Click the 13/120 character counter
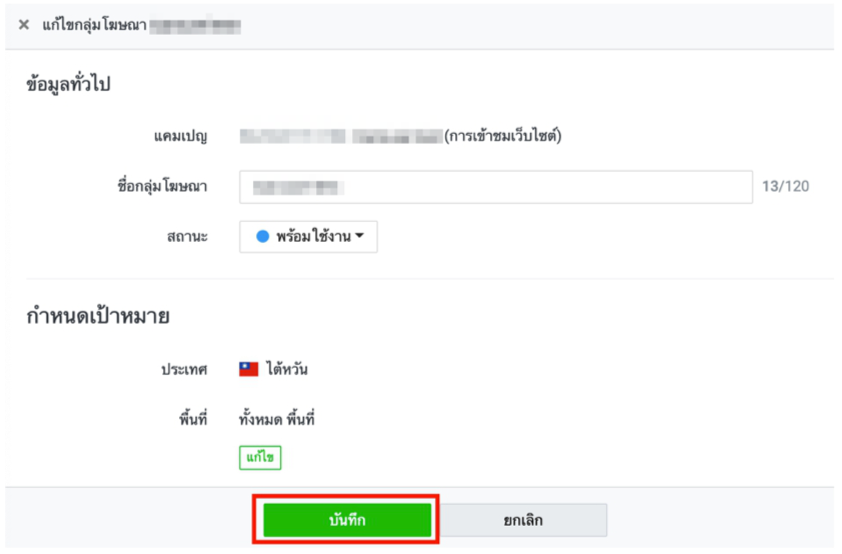842x554 pixels. coord(786,186)
